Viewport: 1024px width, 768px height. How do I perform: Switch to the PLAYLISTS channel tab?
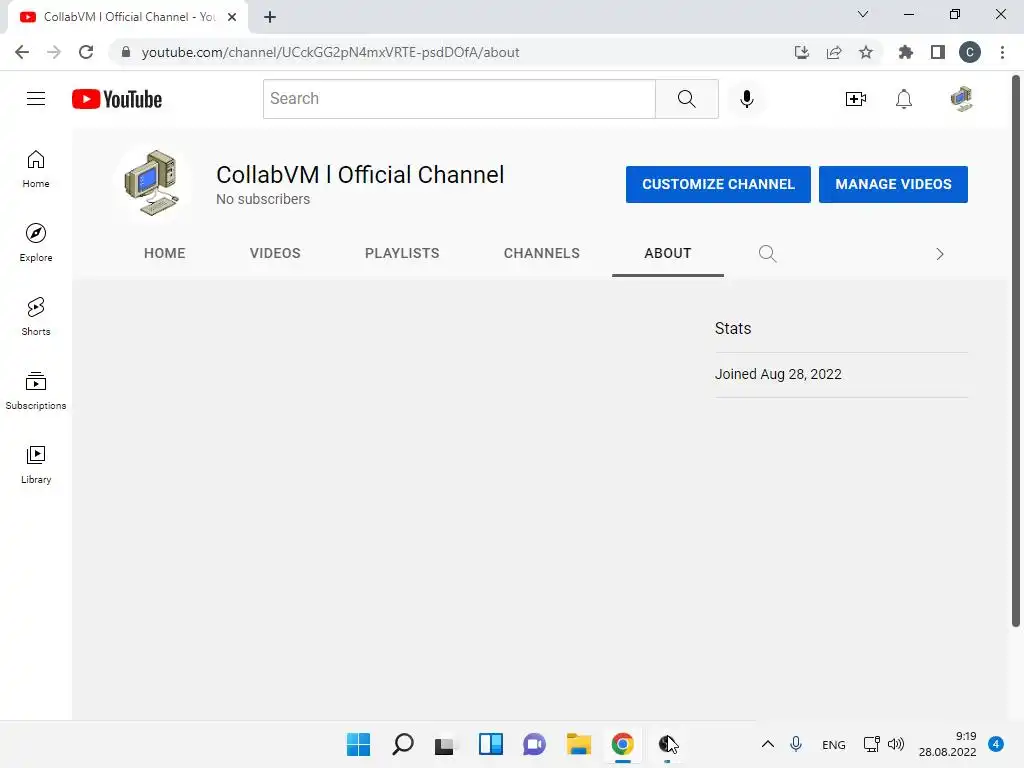[402, 253]
